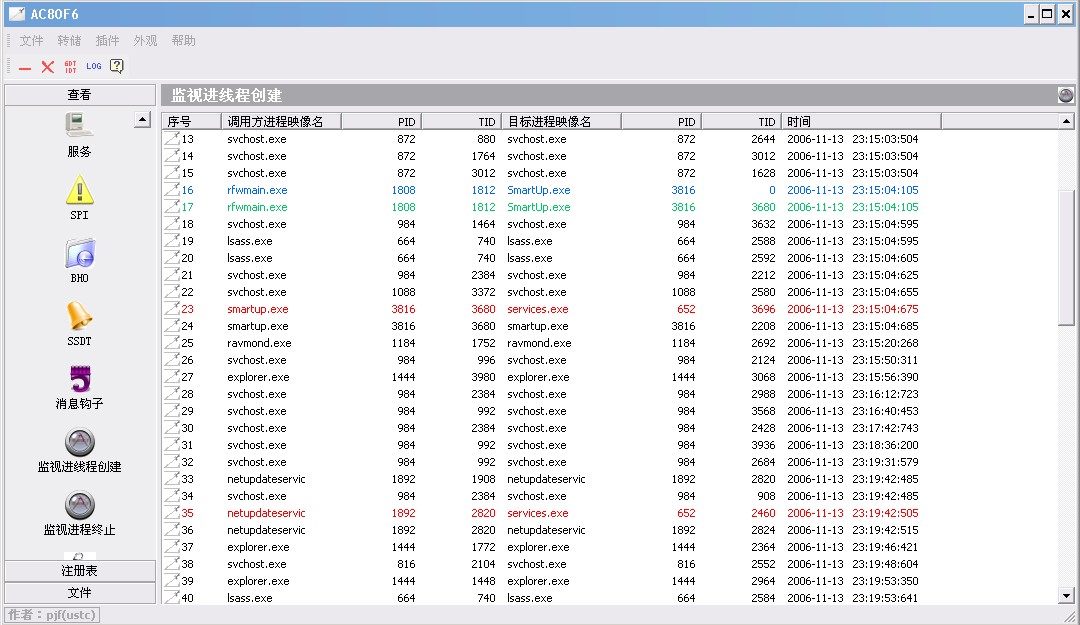Screen dimensions: 1080x625
Task: Click the row icon for entry 35
Action: (171, 513)
